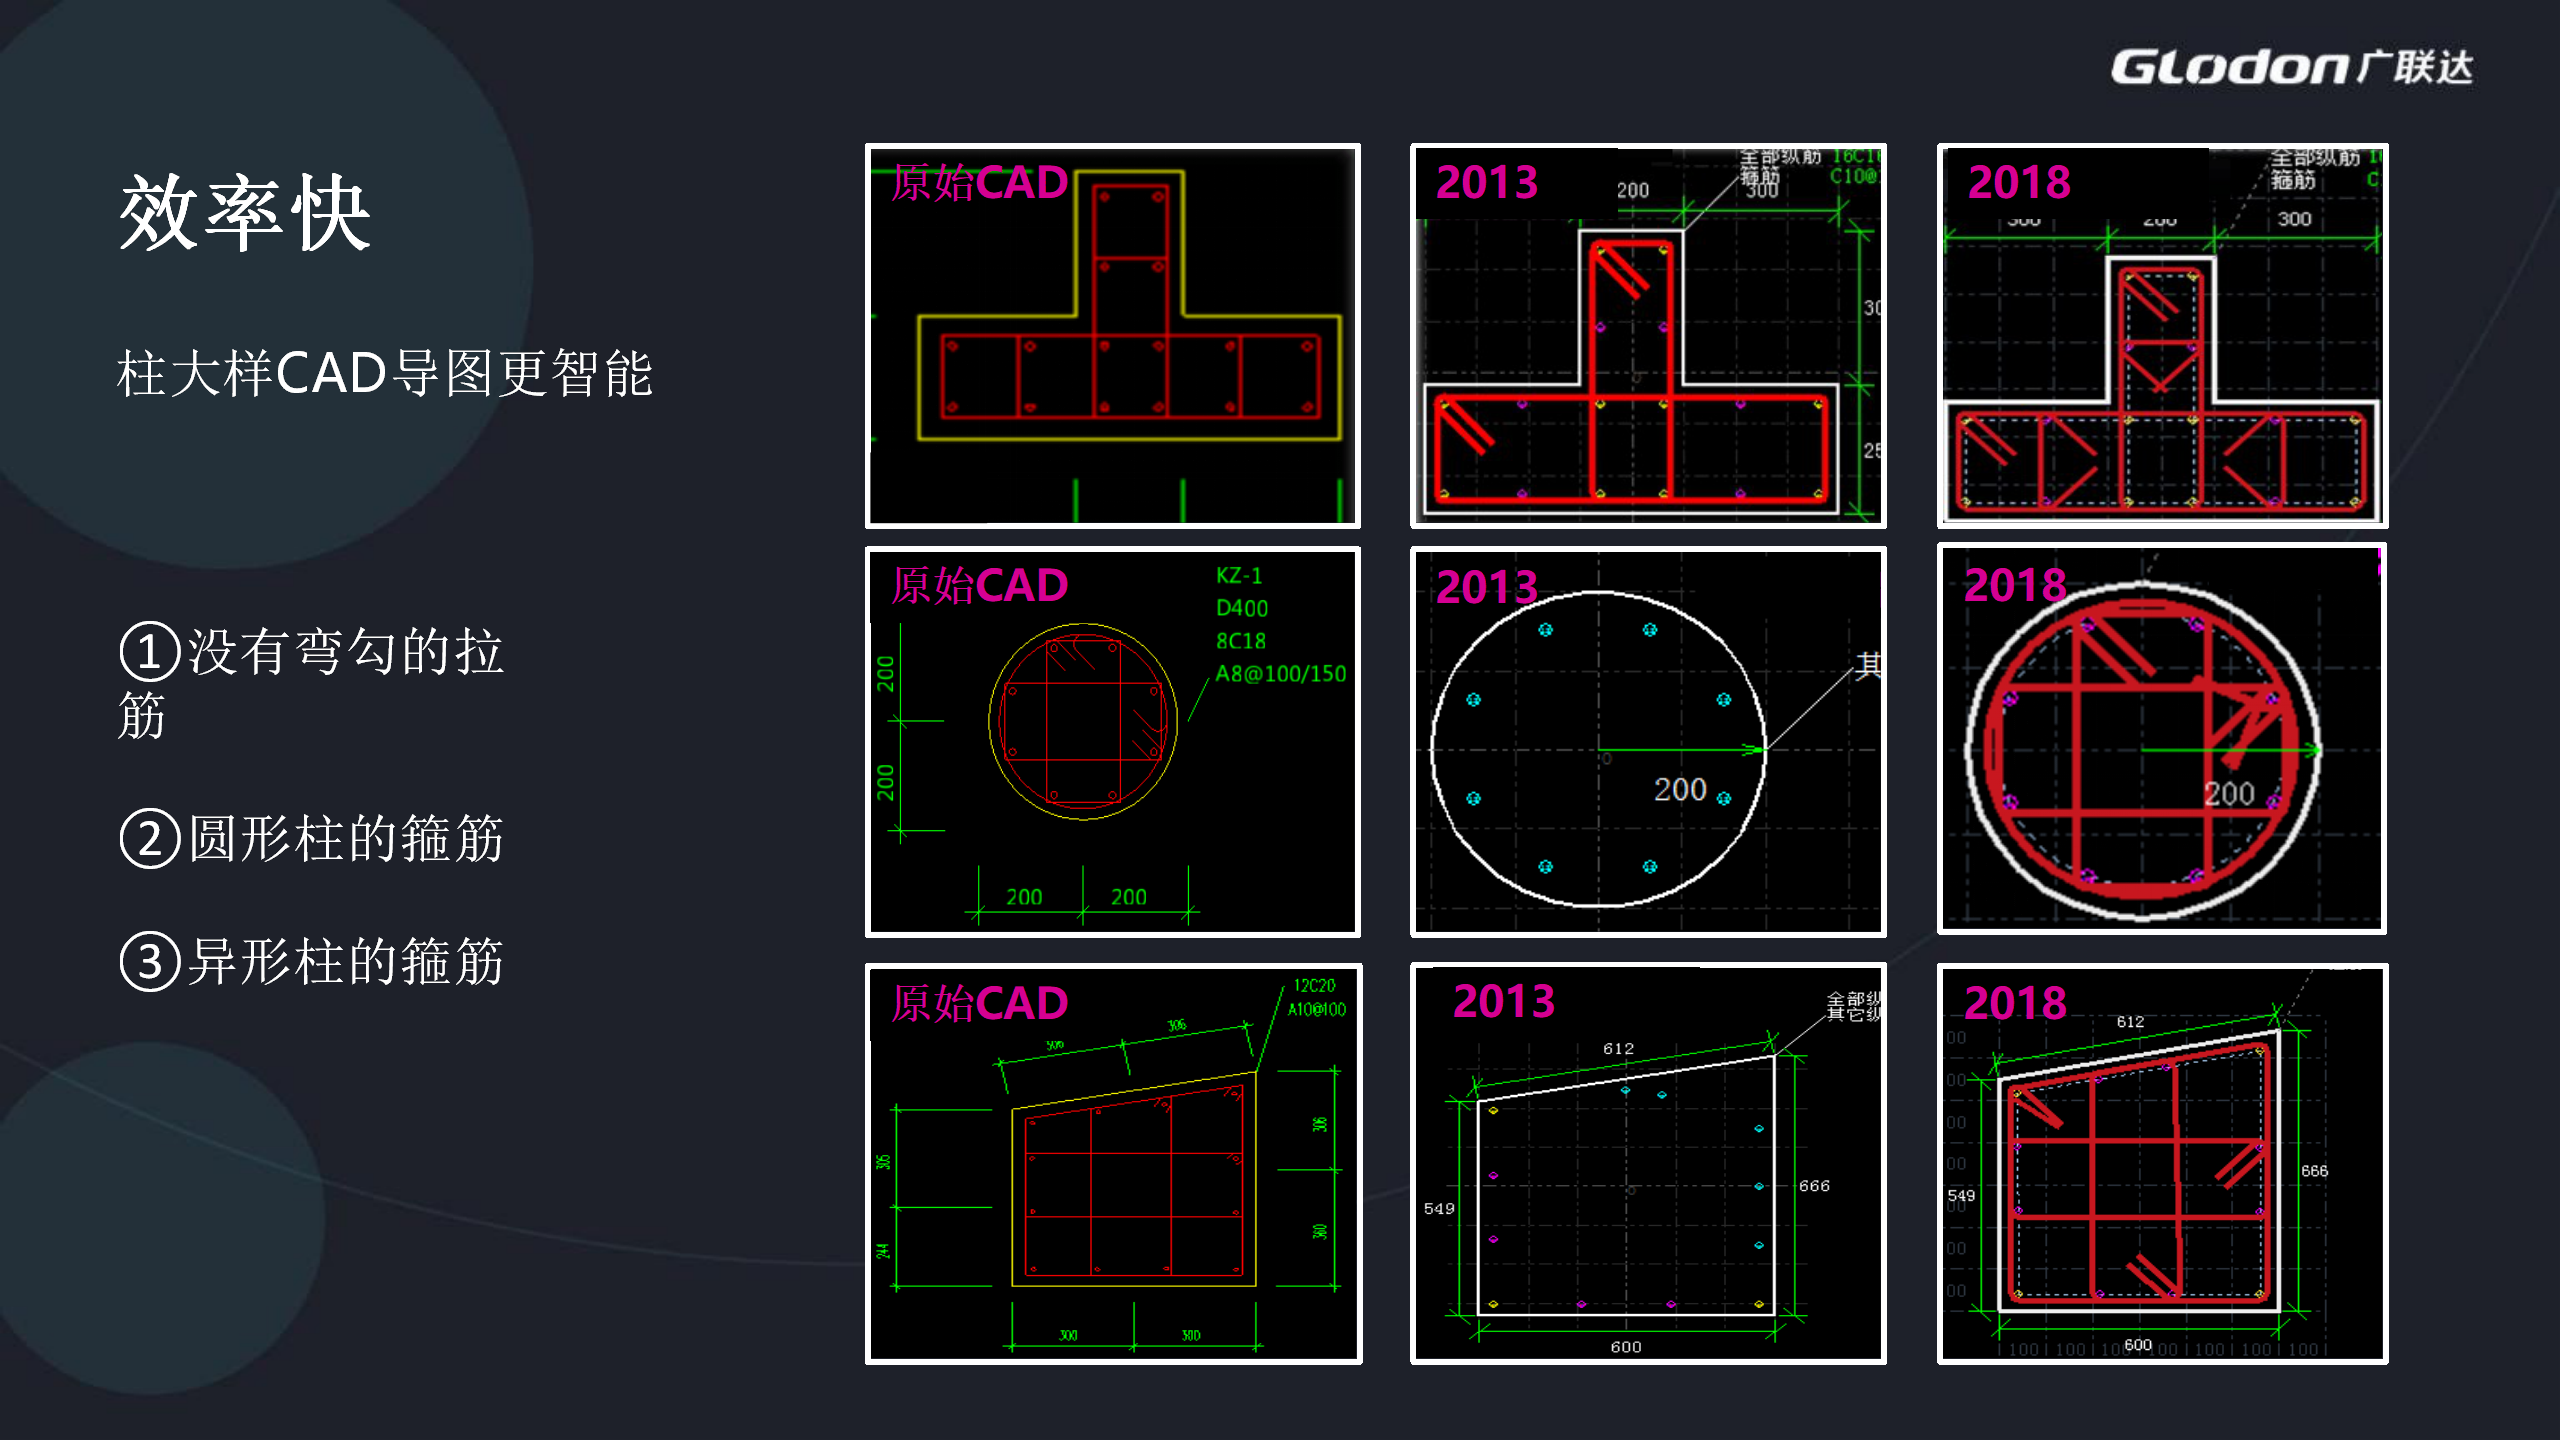Click the A8@100/150 stirrup label
2560x1440 pixels.
[1281, 674]
